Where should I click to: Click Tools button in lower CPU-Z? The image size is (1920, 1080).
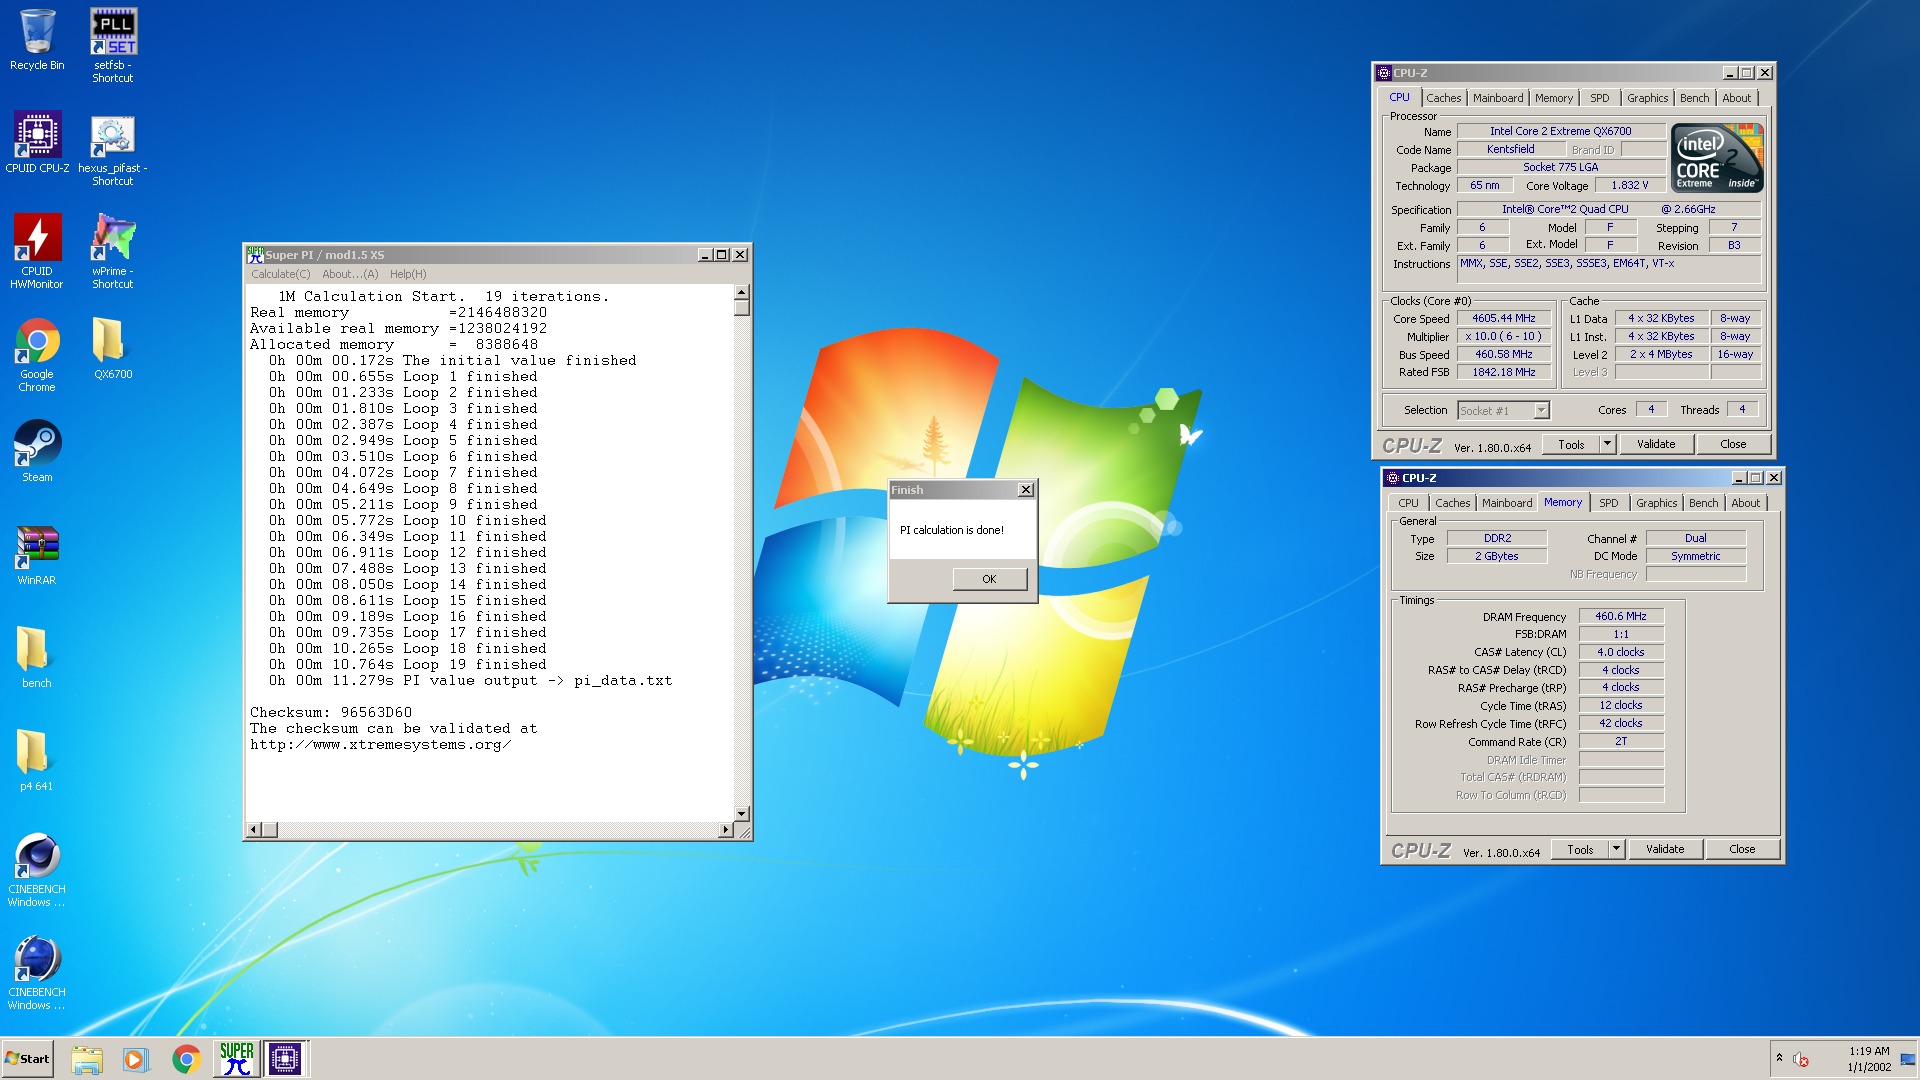(1580, 849)
